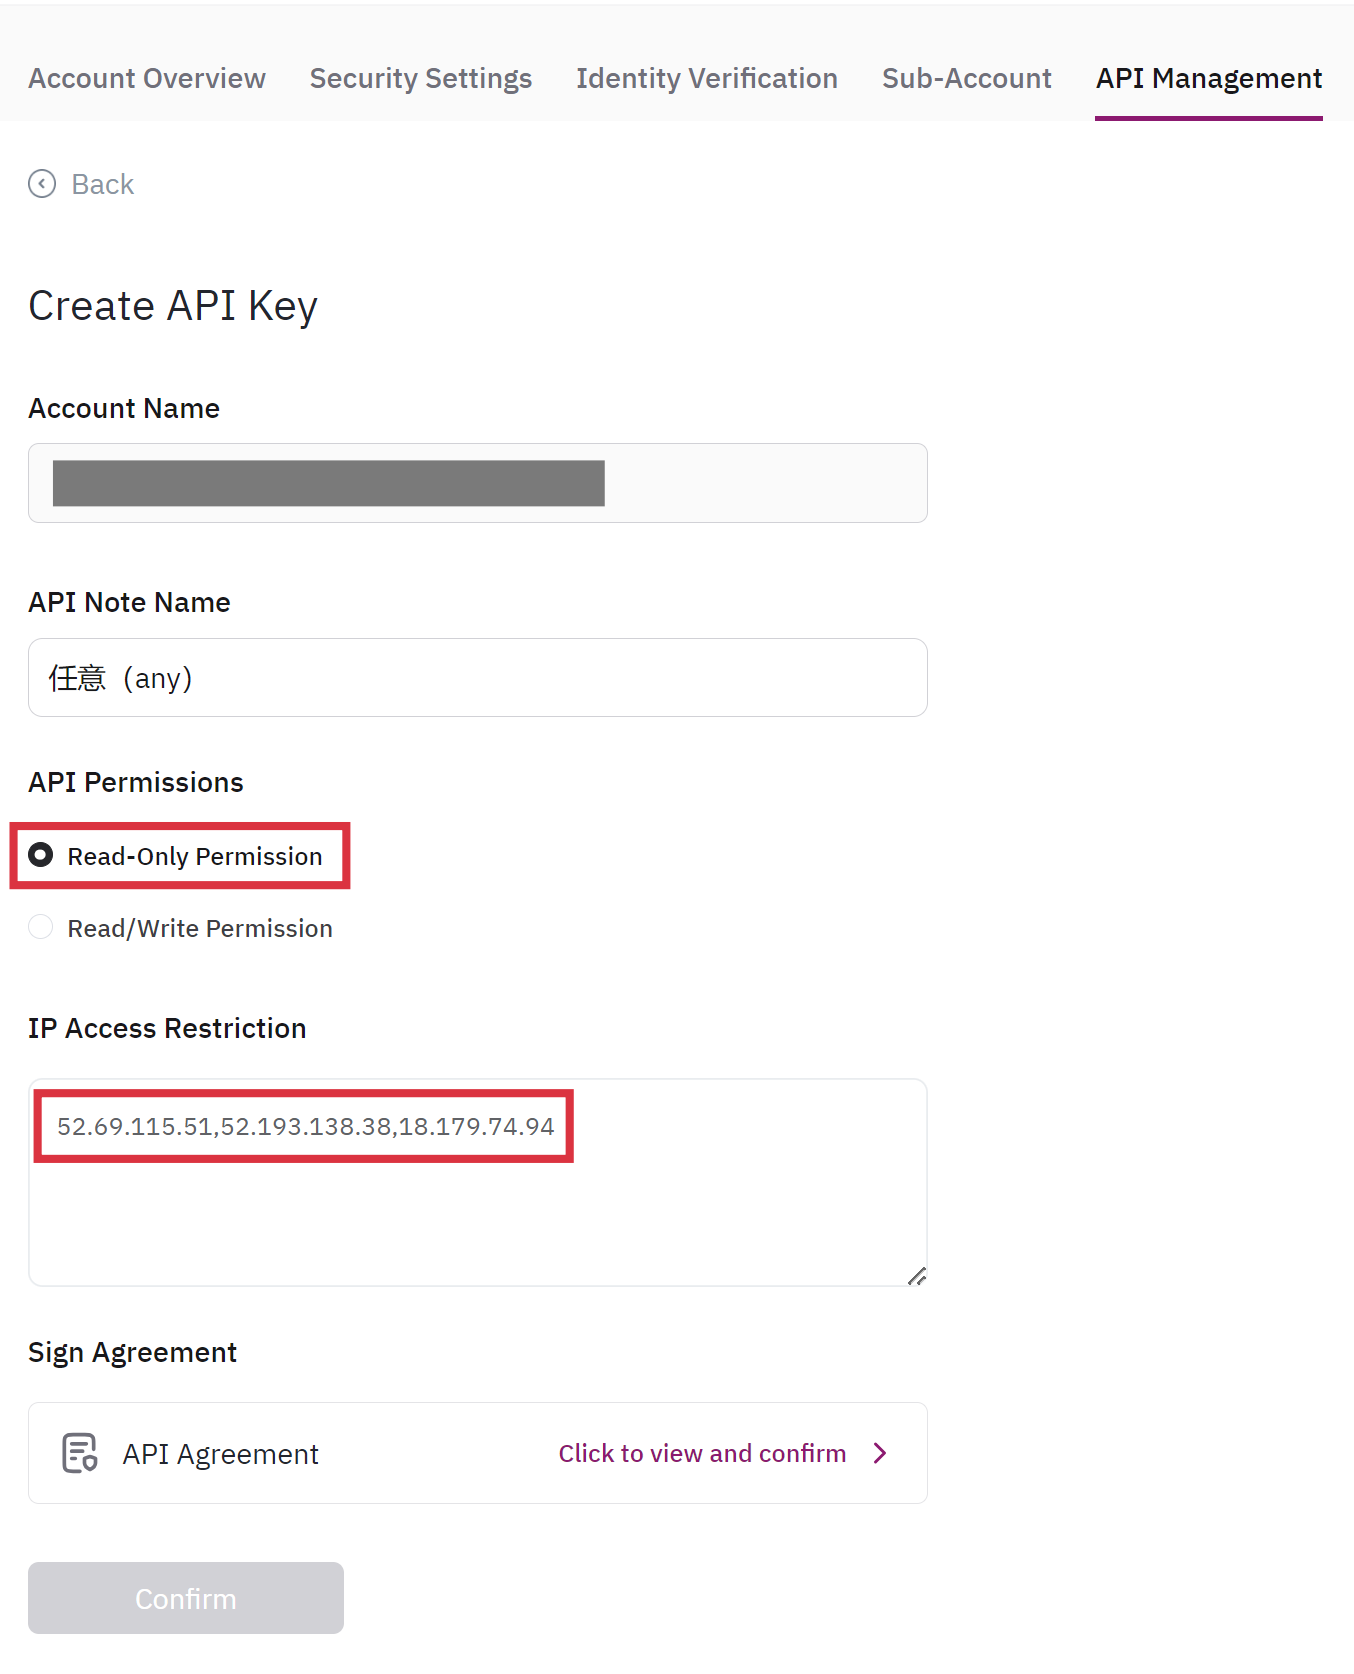This screenshot has width=1354, height=1674.
Task: Click the chevron arrow beside view and confirm
Action: [880, 1453]
